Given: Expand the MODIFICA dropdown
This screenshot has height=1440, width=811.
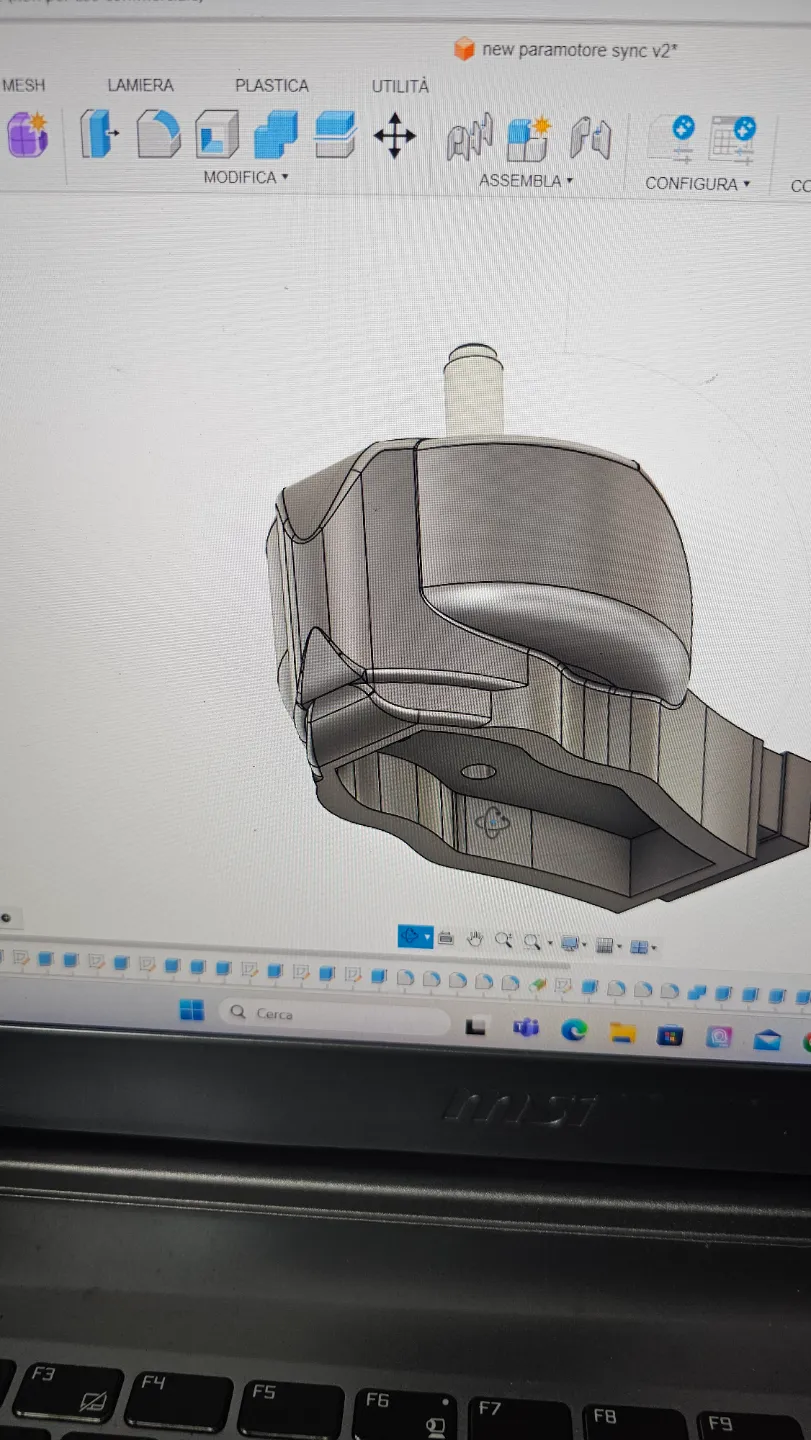Looking at the screenshot, I should pos(246,177).
